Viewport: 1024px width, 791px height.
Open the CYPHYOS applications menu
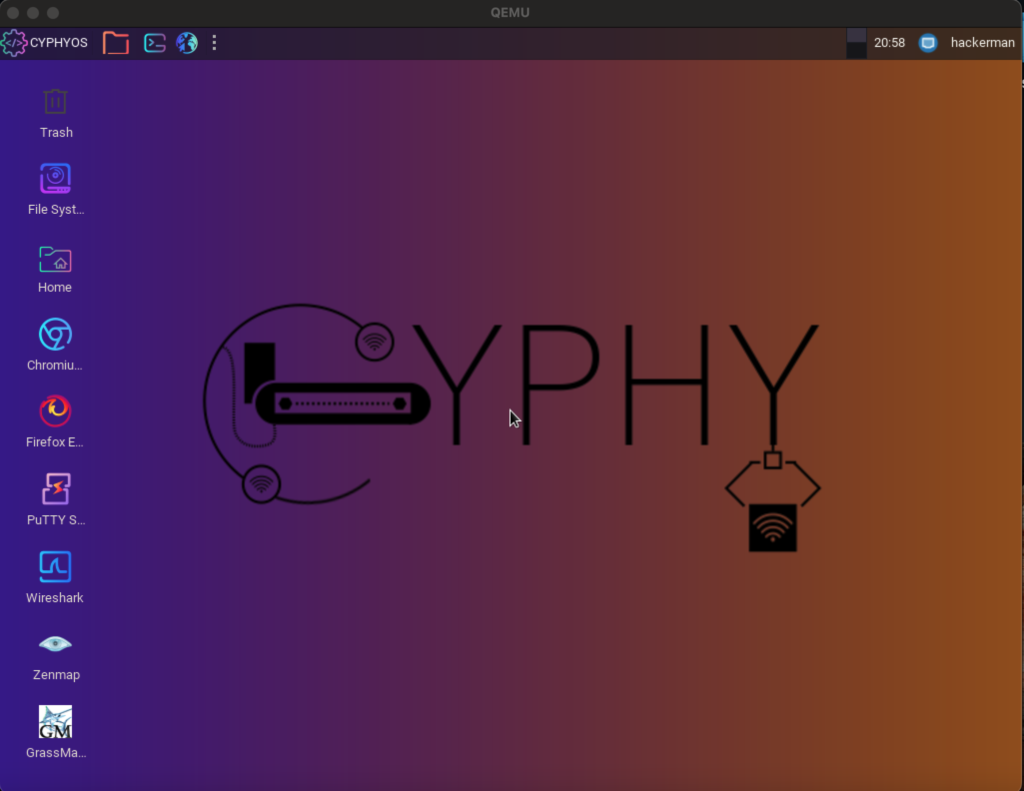[44, 43]
